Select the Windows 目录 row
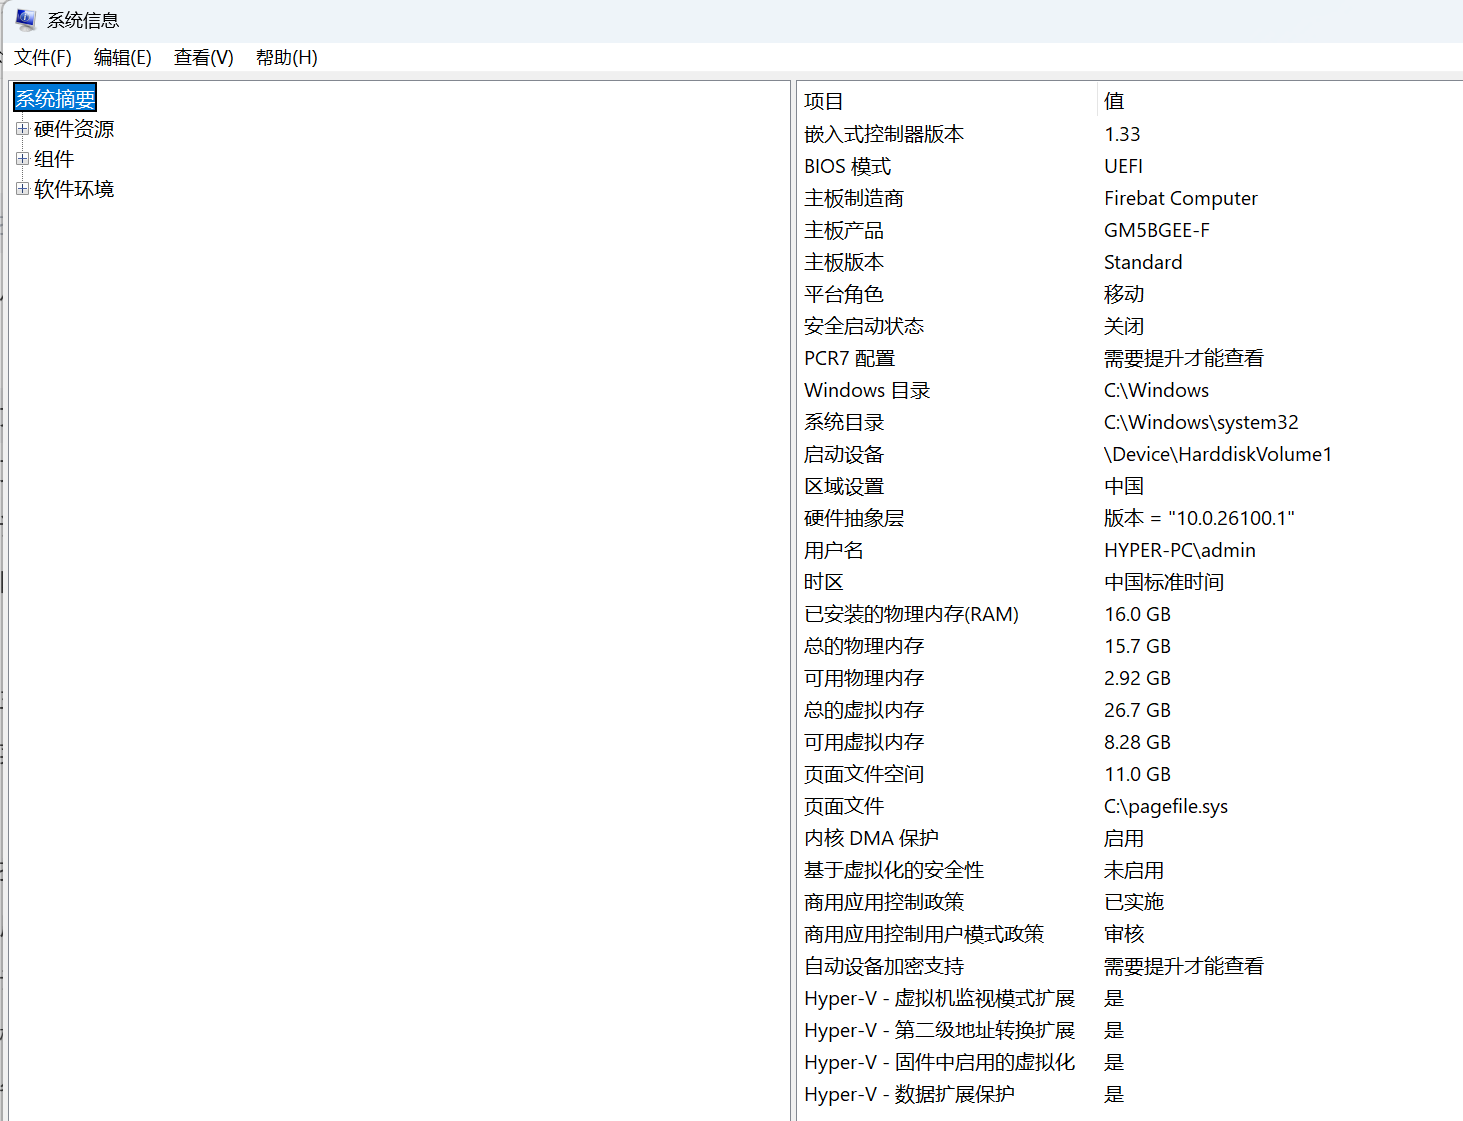The width and height of the screenshot is (1463, 1121). (x=1130, y=390)
